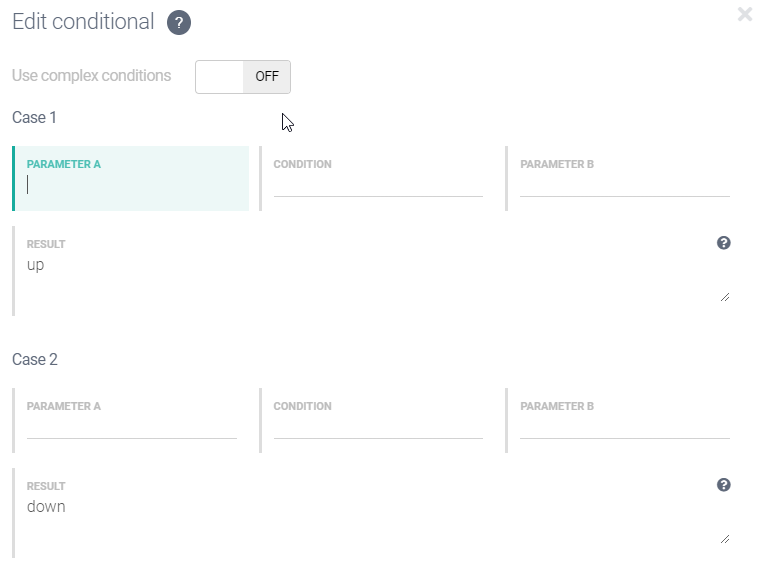Click resize handle of Case 1 Result box
Screen dimensions: 765x565
pyautogui.click(x=724, y=296)
